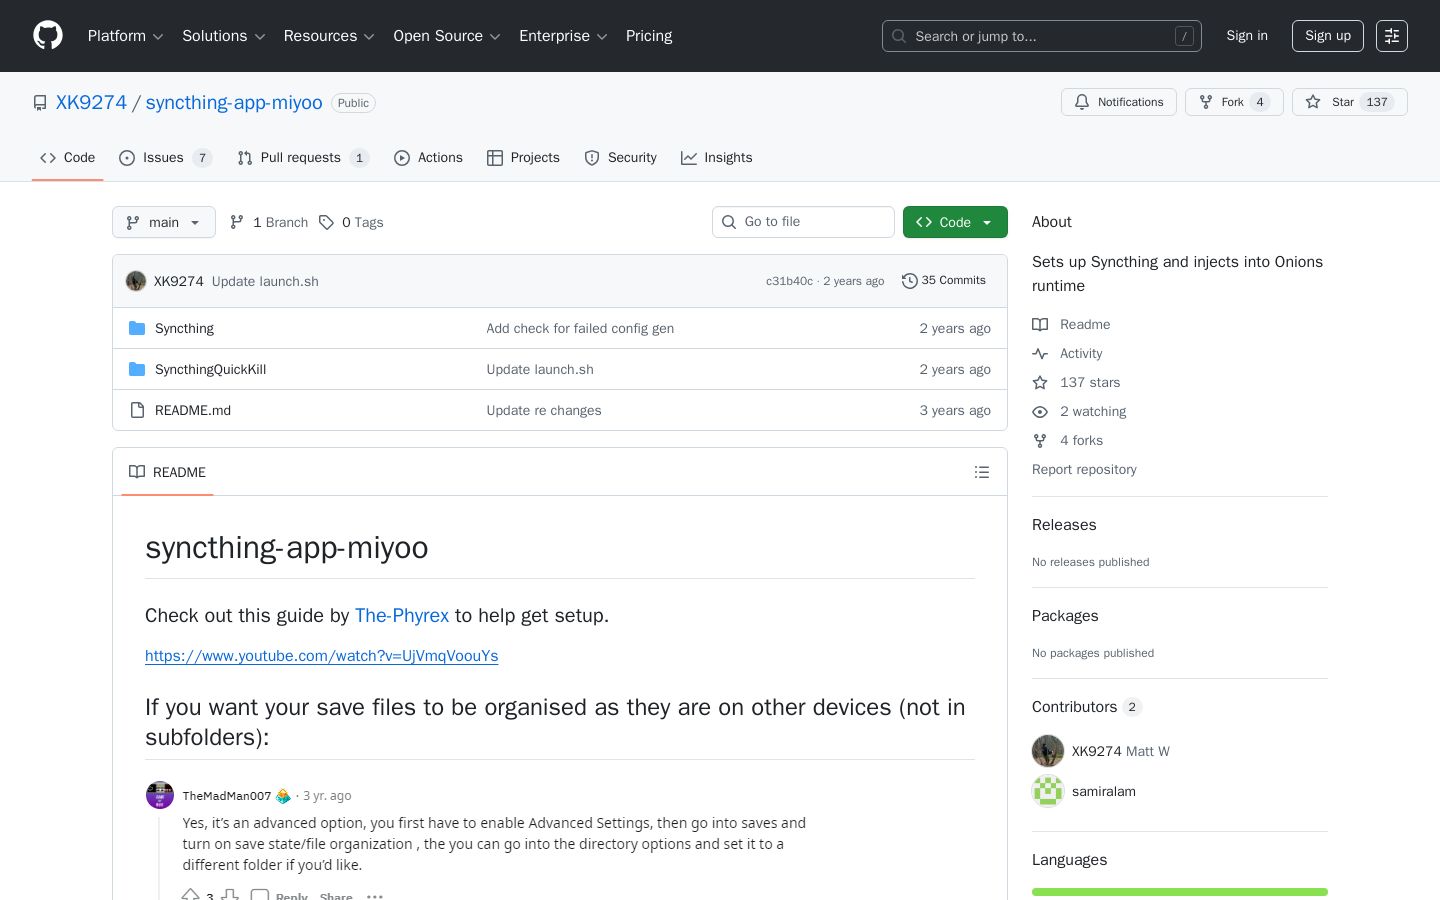Expand the Platform menu

126,36
